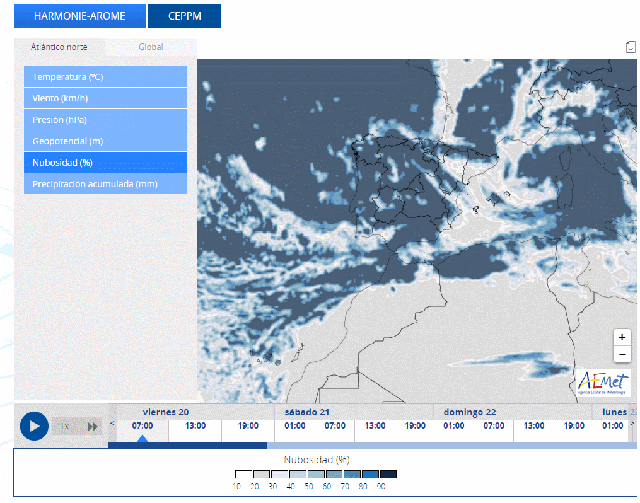The width and height of the screenshot is (640, 503).
Task: Switch to HARMONIE-AROME model tab
Action: tap(80, 16)
